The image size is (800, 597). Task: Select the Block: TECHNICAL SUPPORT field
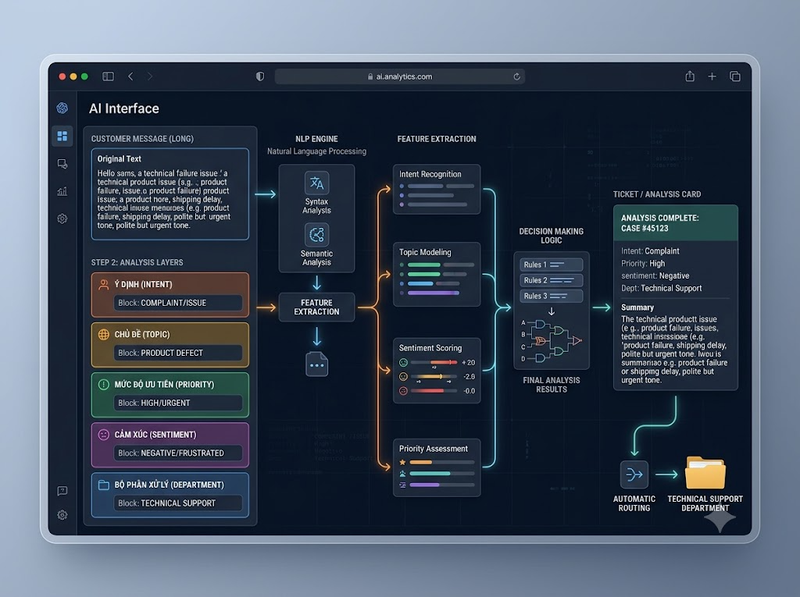178,503
